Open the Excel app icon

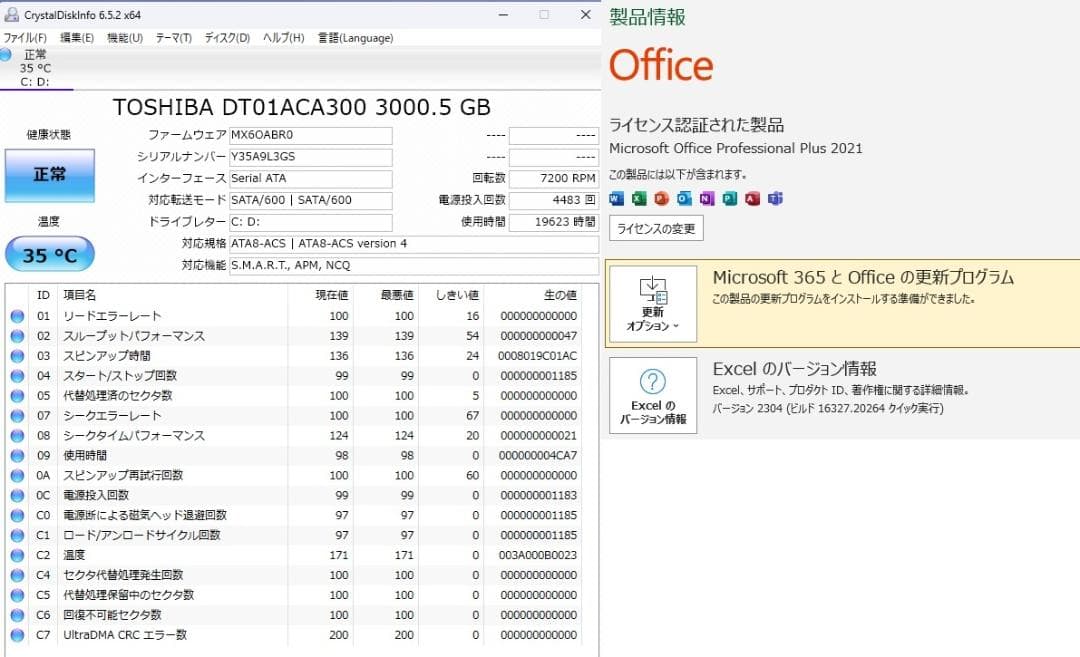coord(638,198)
